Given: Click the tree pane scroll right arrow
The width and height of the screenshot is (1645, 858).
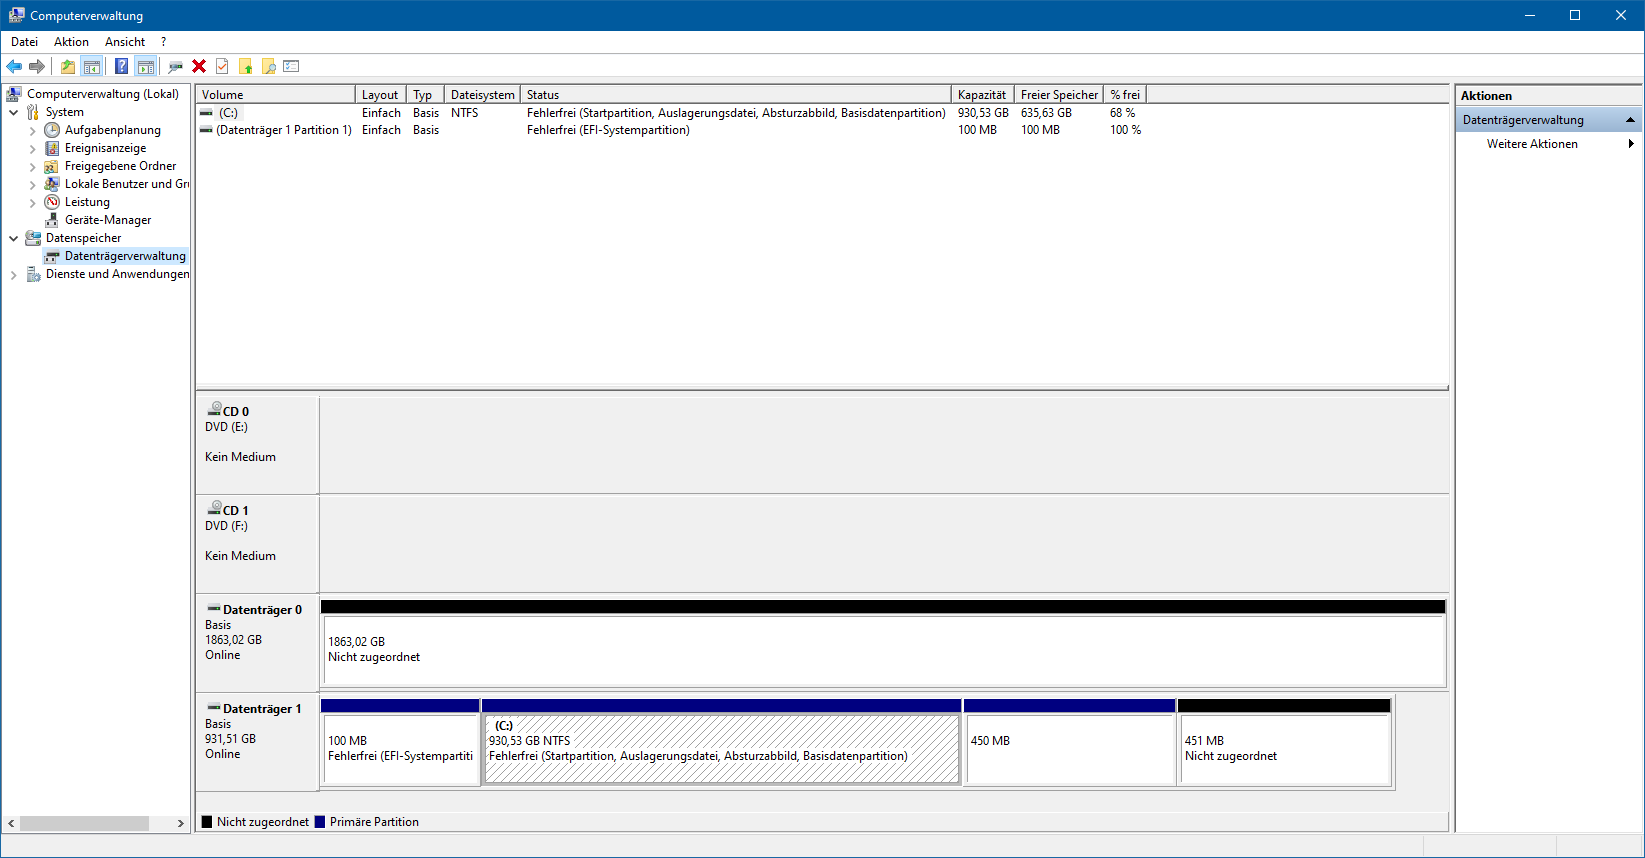Looking at the screenshot, I should (181, 823).
